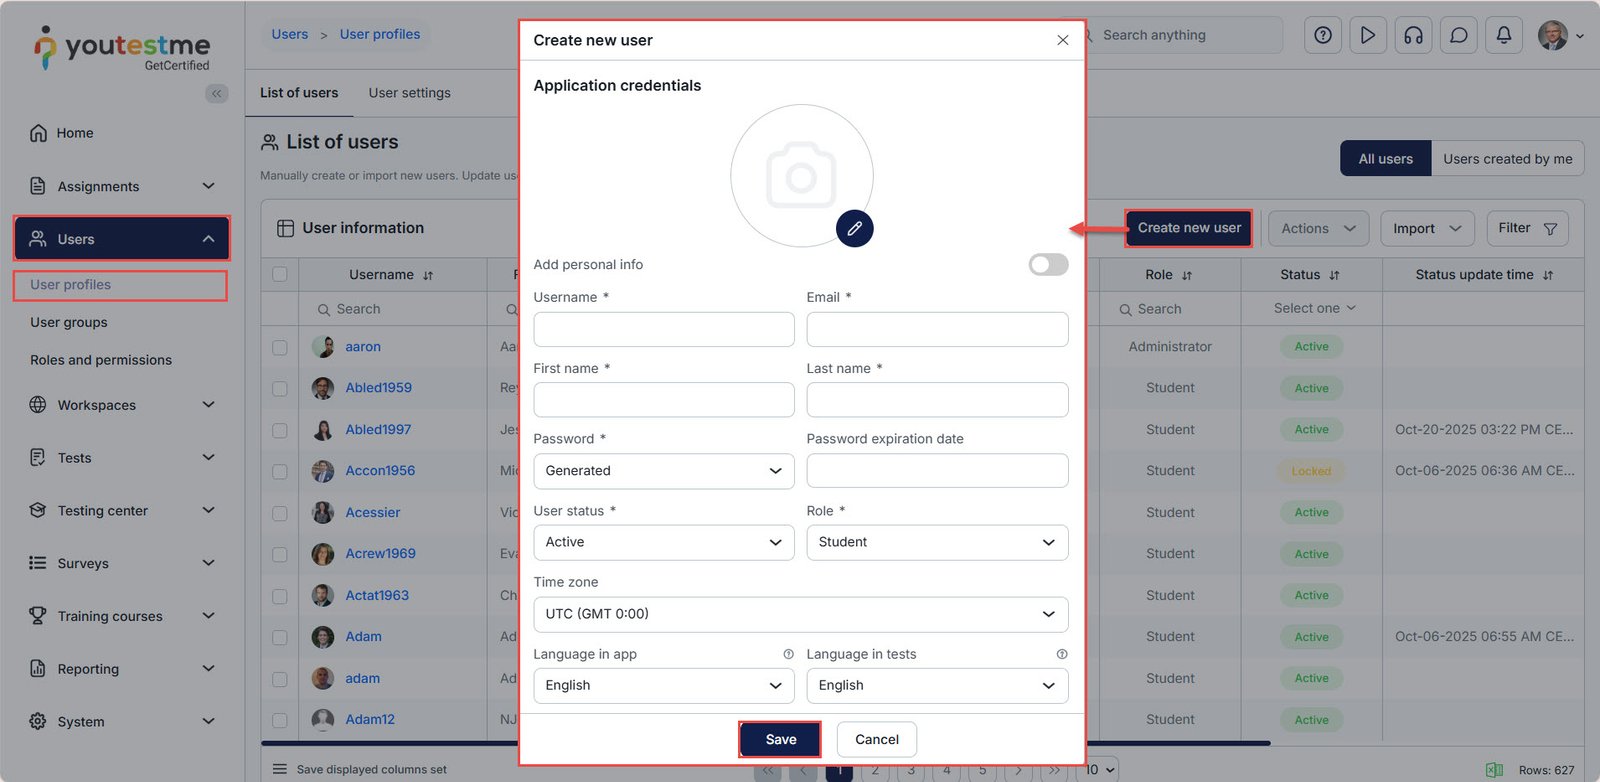Open the headset support icon
This screenshot has width=1600, height=782.
point(1413,35)
